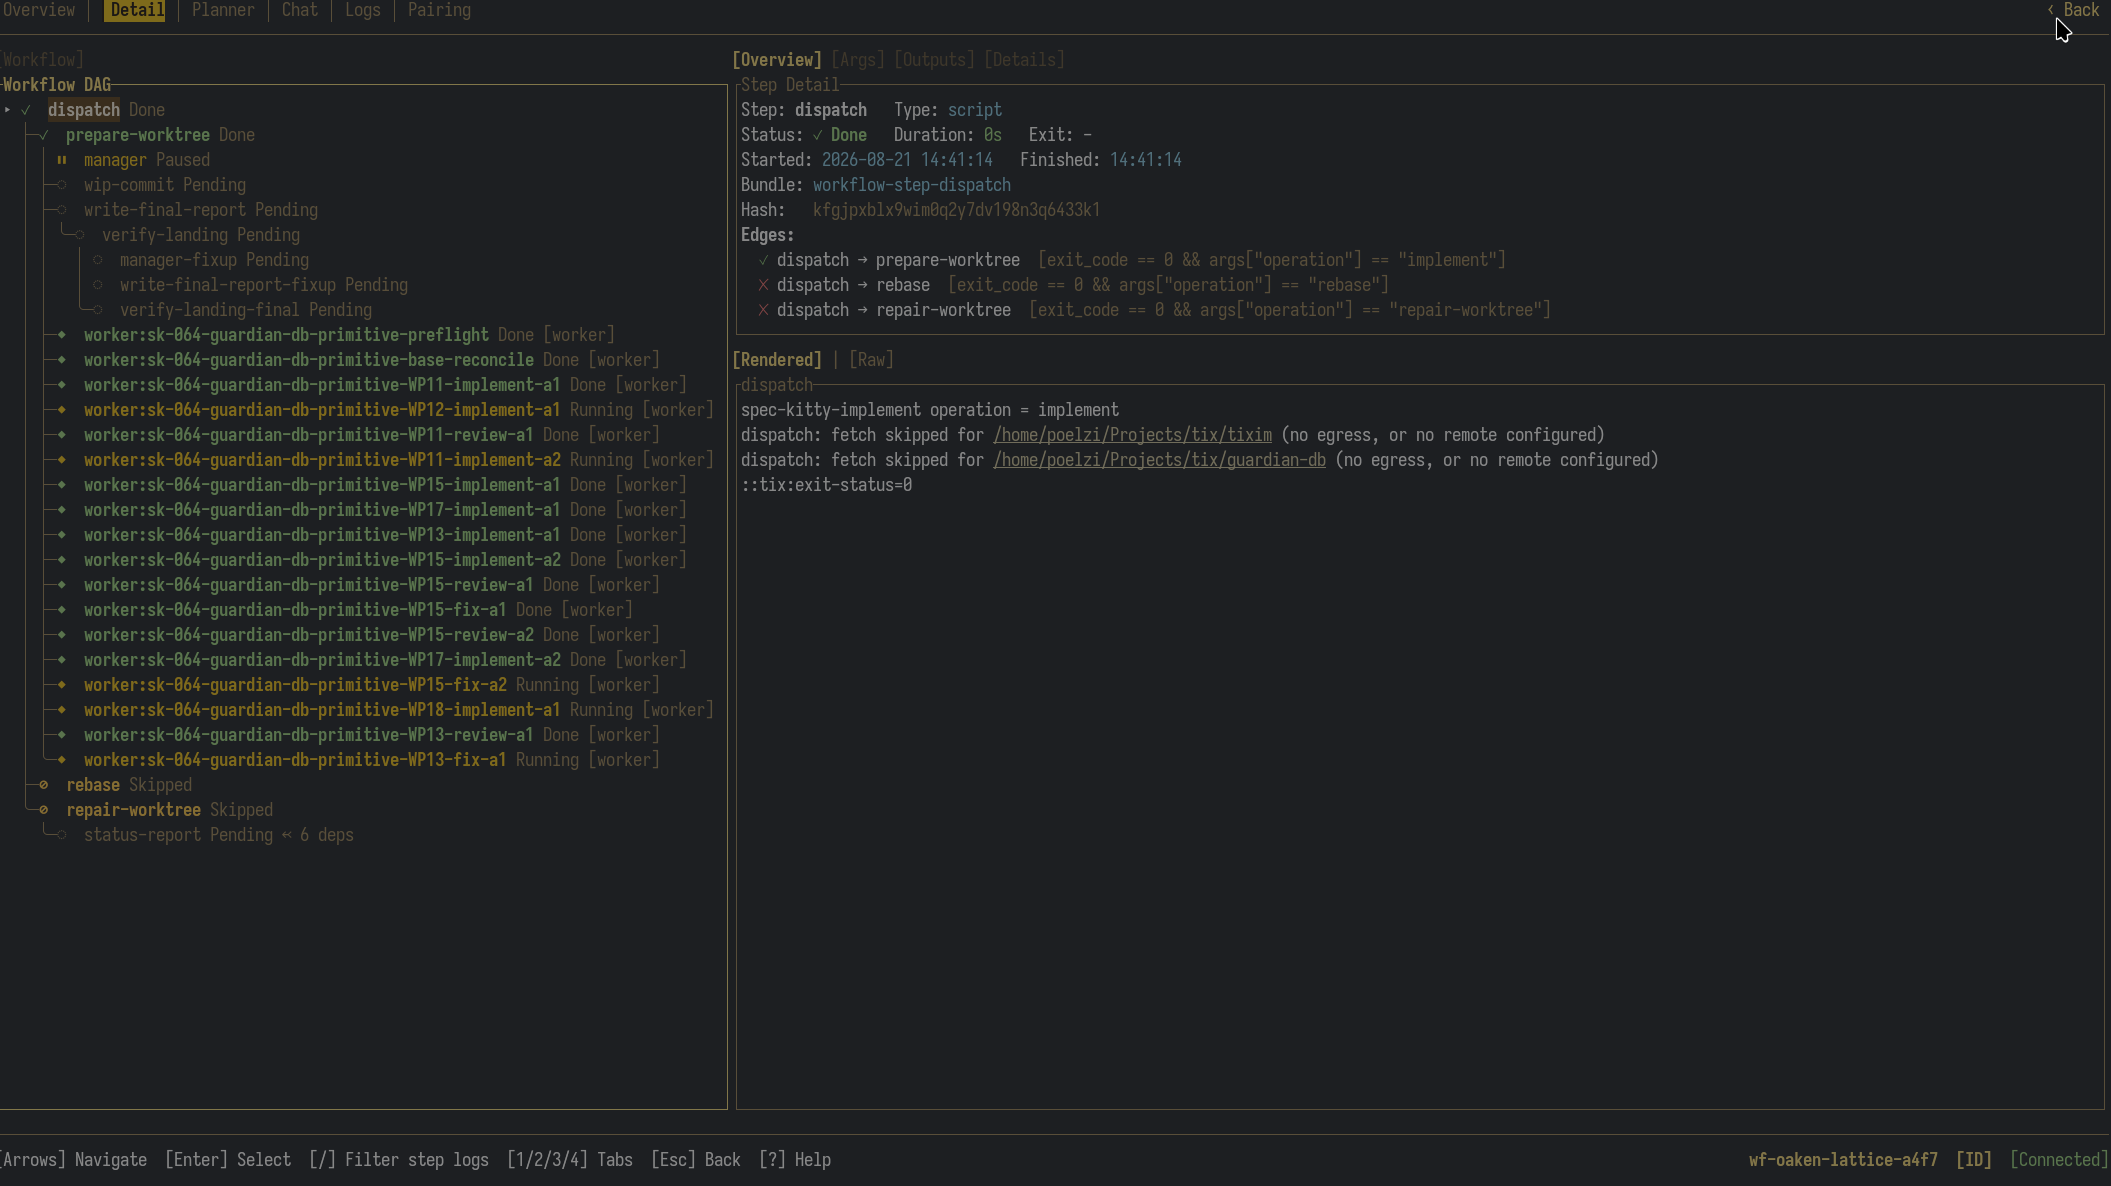This screenshot has height=1186, width=2111.
Task: Click the WP17-implement-a1 diamond icon
Action: (x=62, y=510)
